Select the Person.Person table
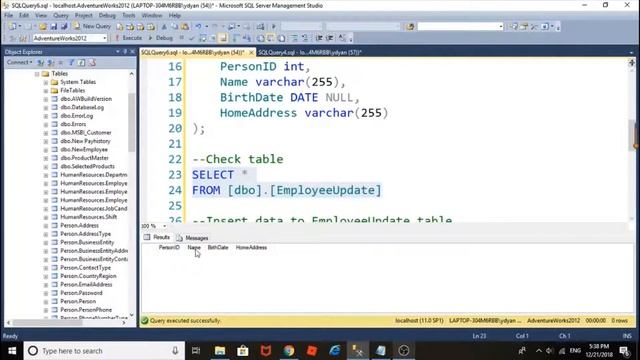This screenshot has width=640, height=360. coord(78,301)
